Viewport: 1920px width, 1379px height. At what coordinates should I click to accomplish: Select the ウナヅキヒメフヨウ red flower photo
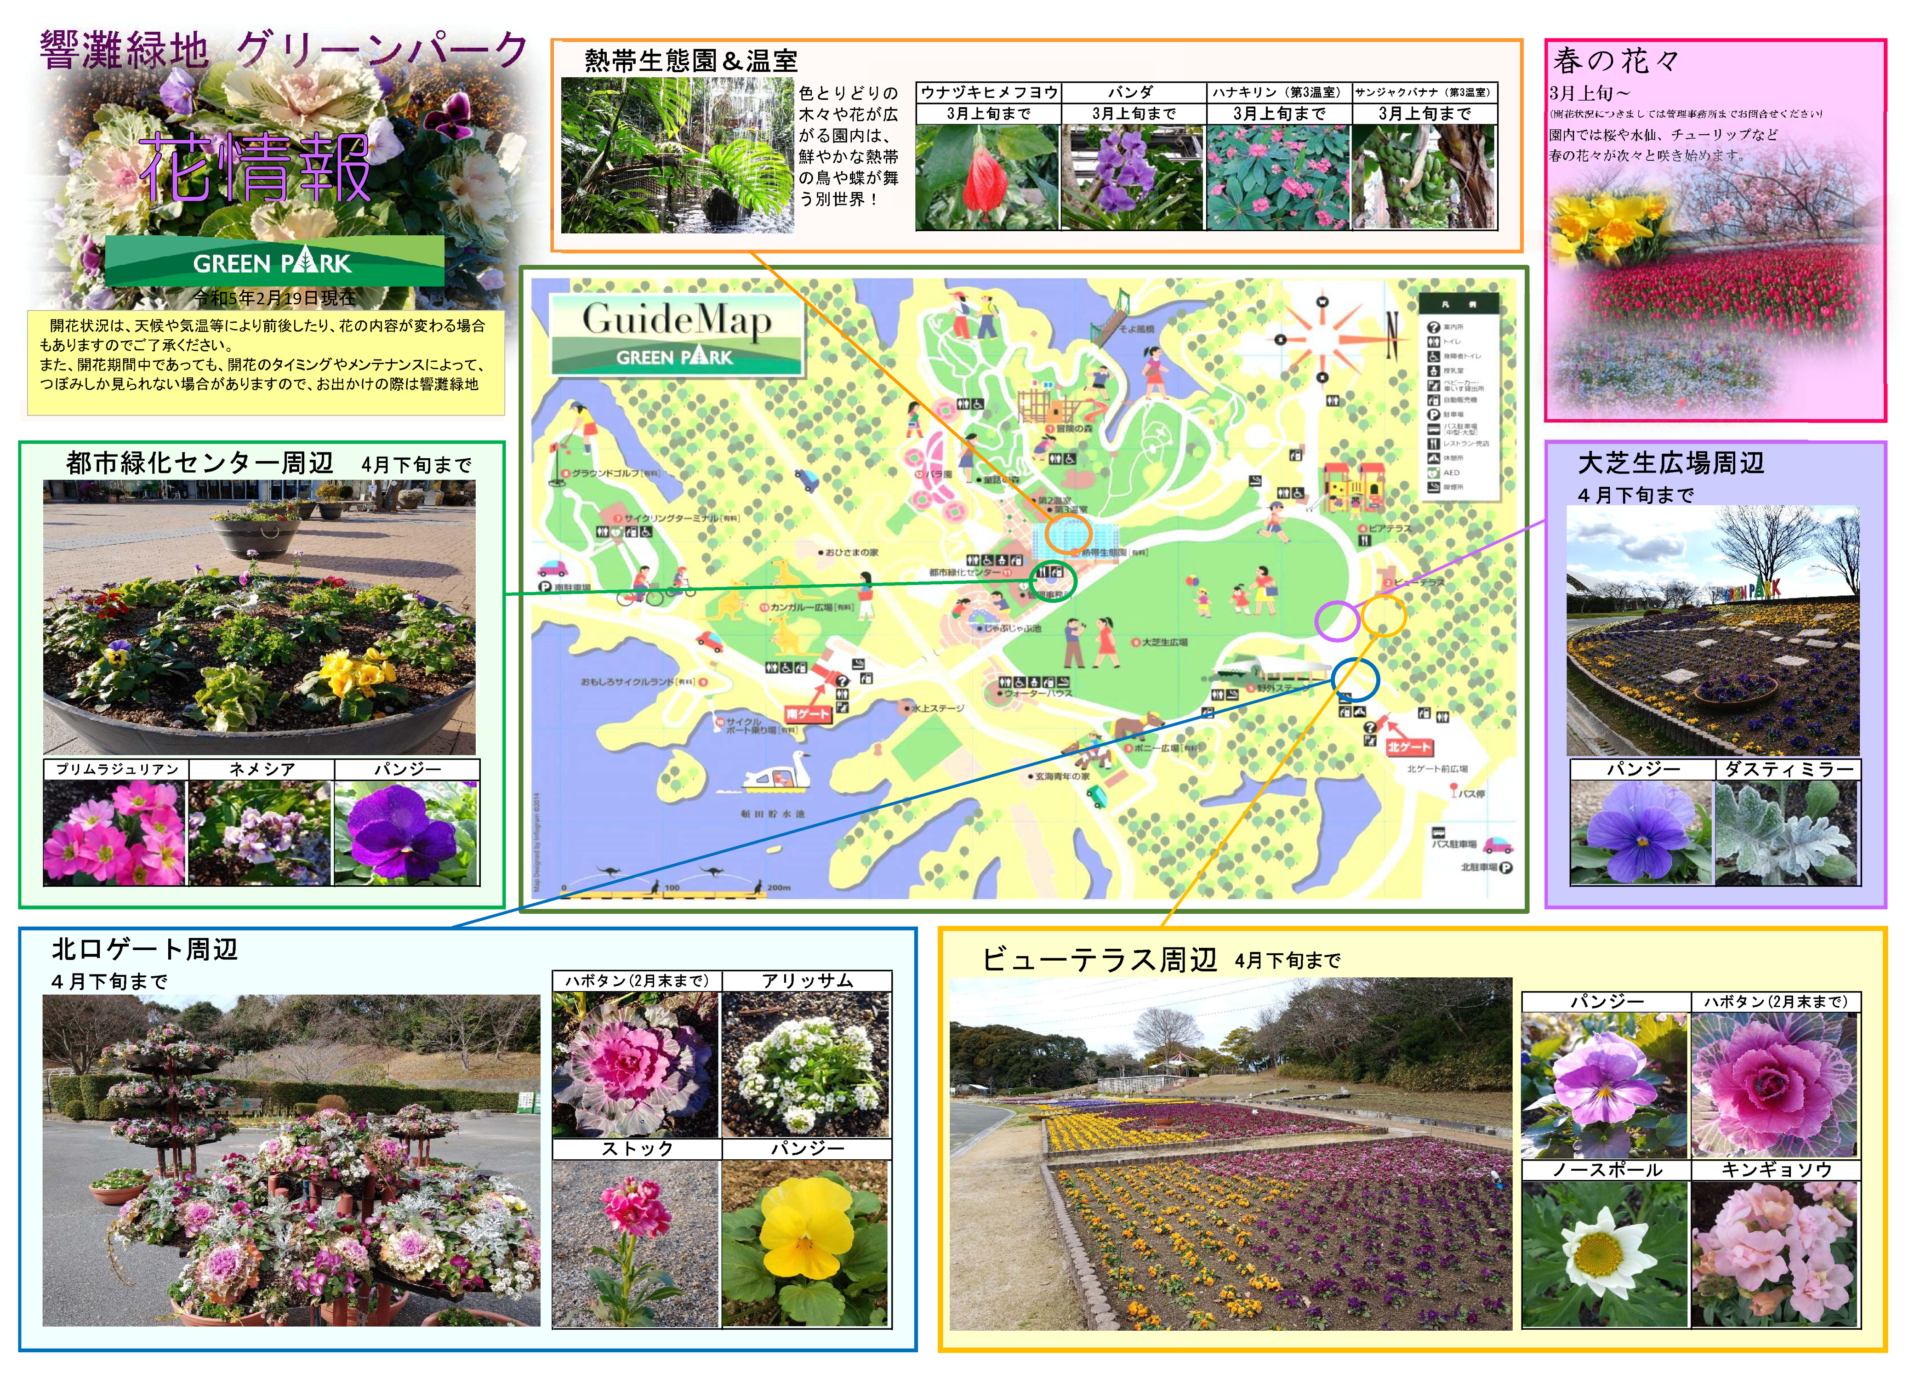coord(987,177)
